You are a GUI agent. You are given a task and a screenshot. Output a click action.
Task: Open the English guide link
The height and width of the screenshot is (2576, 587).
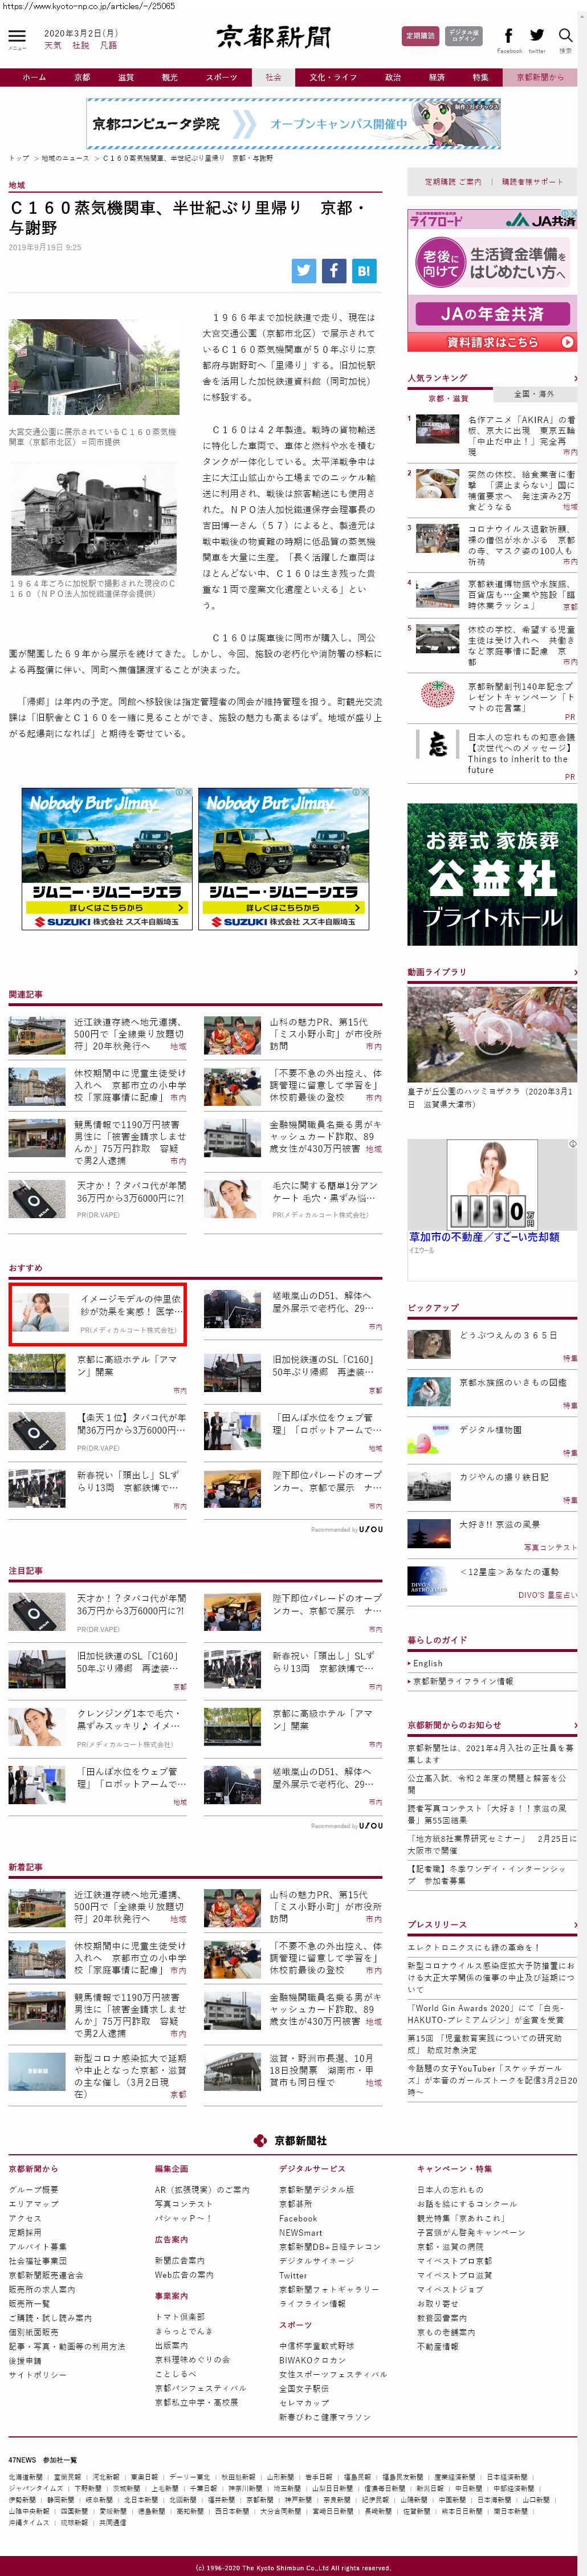428,1663
